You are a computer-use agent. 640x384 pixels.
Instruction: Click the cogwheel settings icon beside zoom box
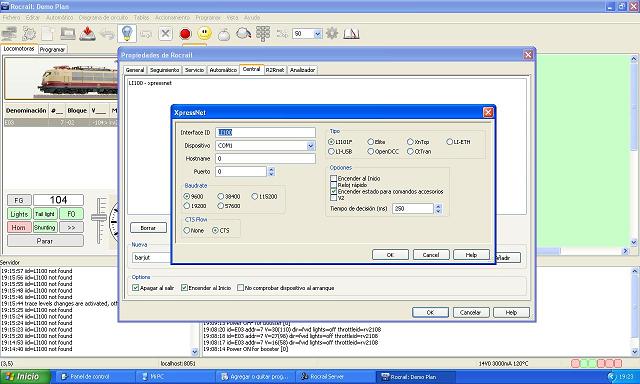(x=332, y=33)
